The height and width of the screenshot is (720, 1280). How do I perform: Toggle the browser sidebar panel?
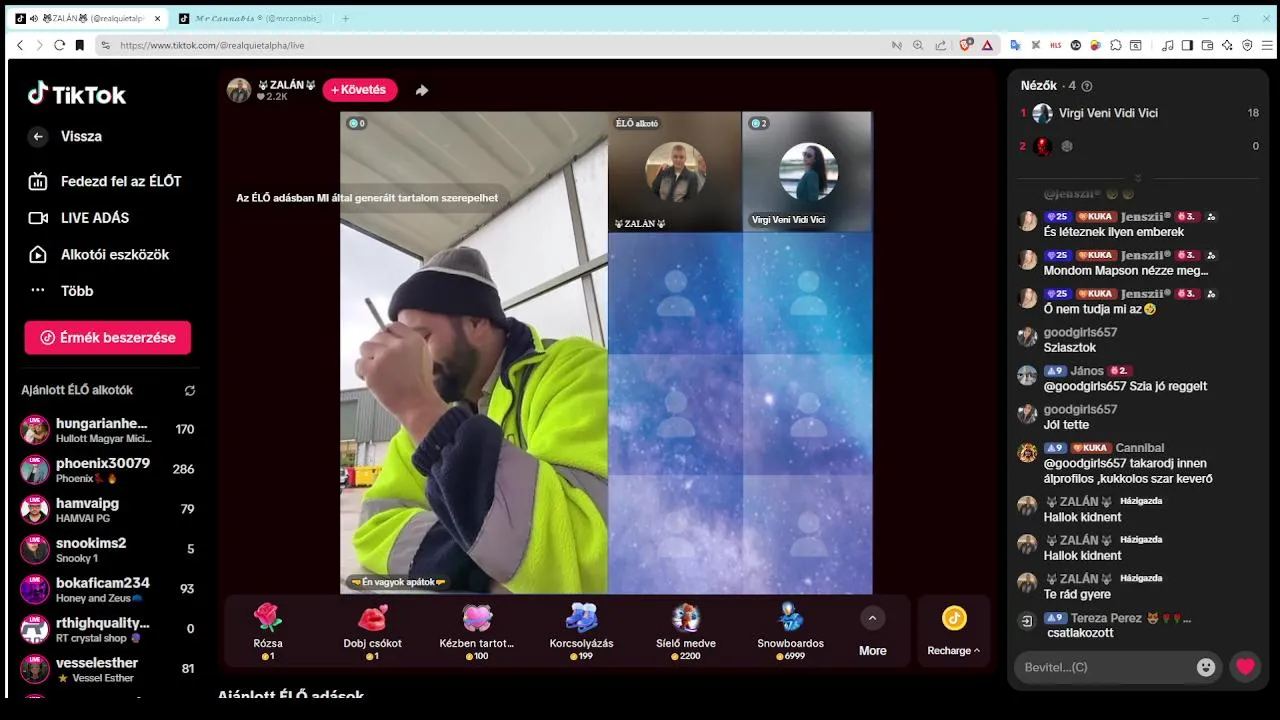click(x=1187, y=45)
